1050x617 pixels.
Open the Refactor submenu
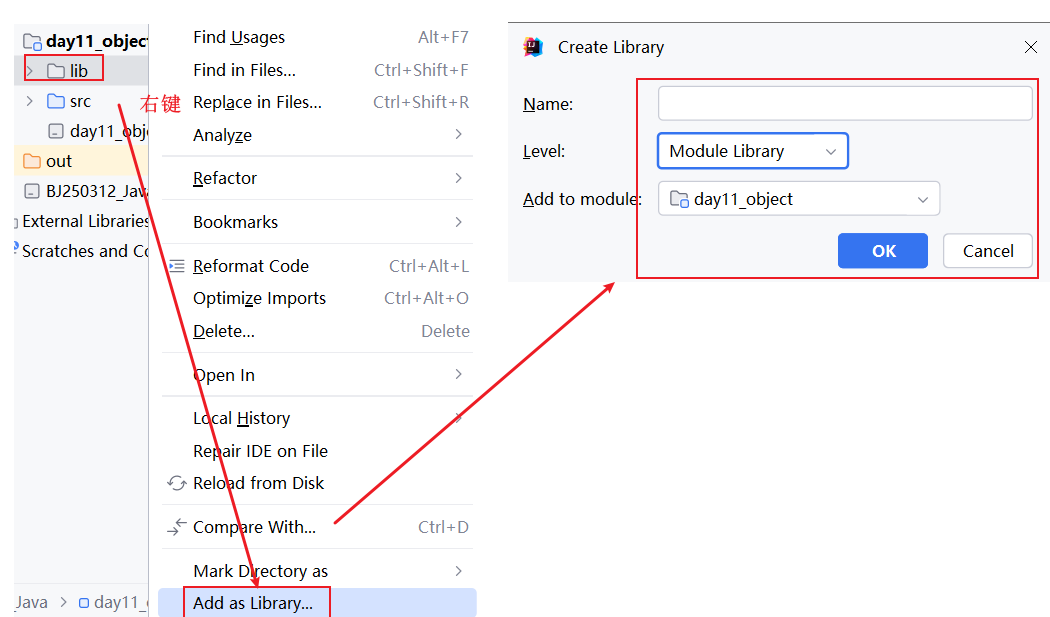click(x=225, y=178)
